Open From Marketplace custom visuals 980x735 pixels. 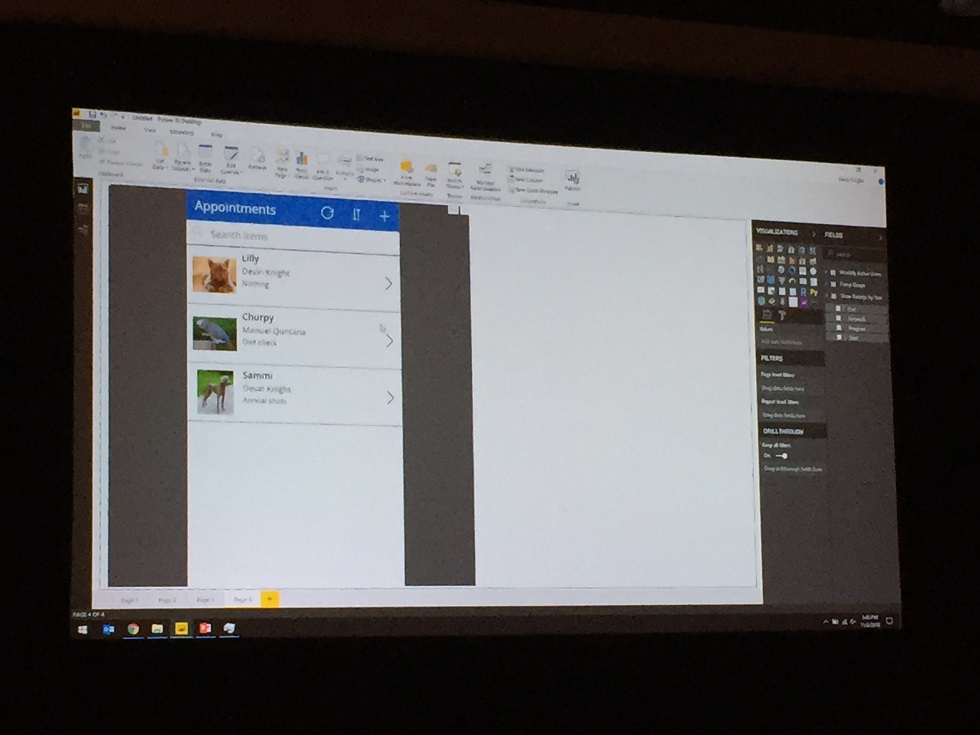pos(407,174)
